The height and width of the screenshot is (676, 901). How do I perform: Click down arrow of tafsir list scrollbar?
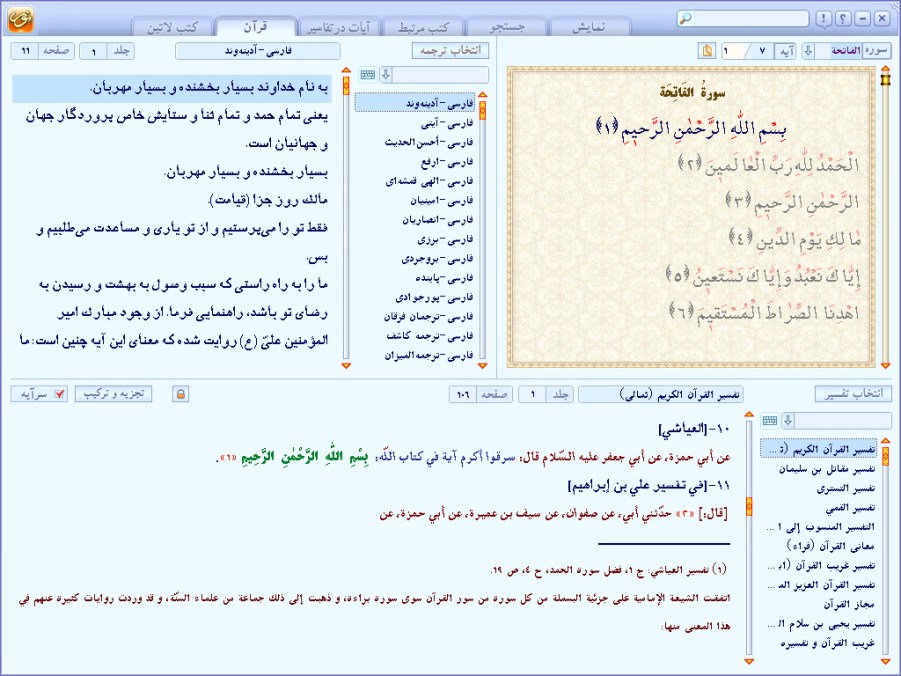point(885,661)
